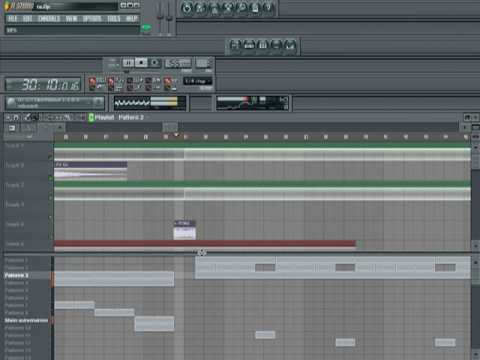Viewport: 480px width, 360px height.
Task: Click the rightmost round icon in the top shortcut row
Action: click(x=268, y=8)
